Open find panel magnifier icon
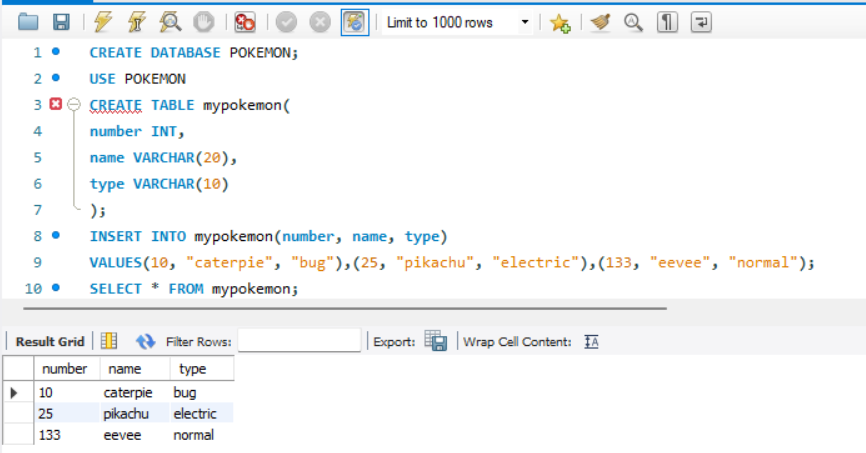 click(633, 23)
